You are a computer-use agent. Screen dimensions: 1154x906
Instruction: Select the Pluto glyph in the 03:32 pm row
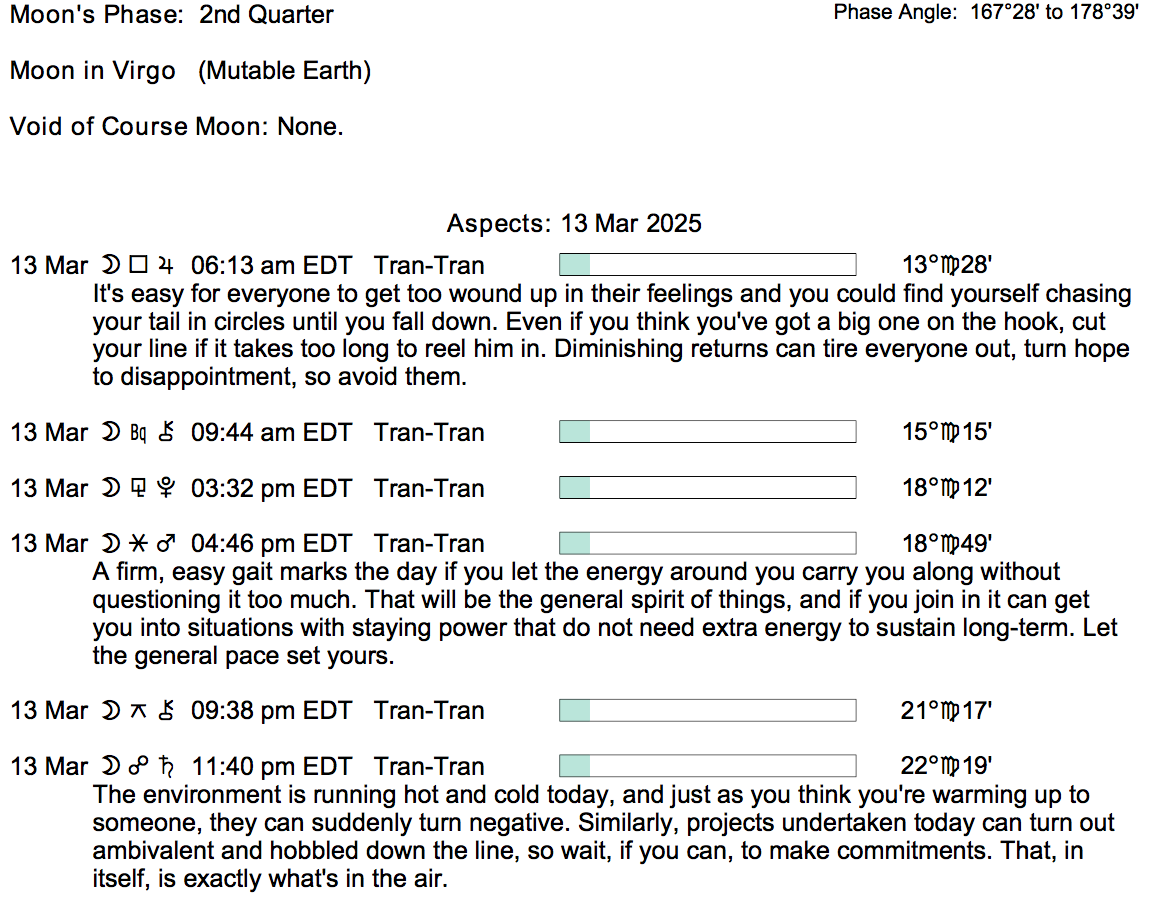167,489
